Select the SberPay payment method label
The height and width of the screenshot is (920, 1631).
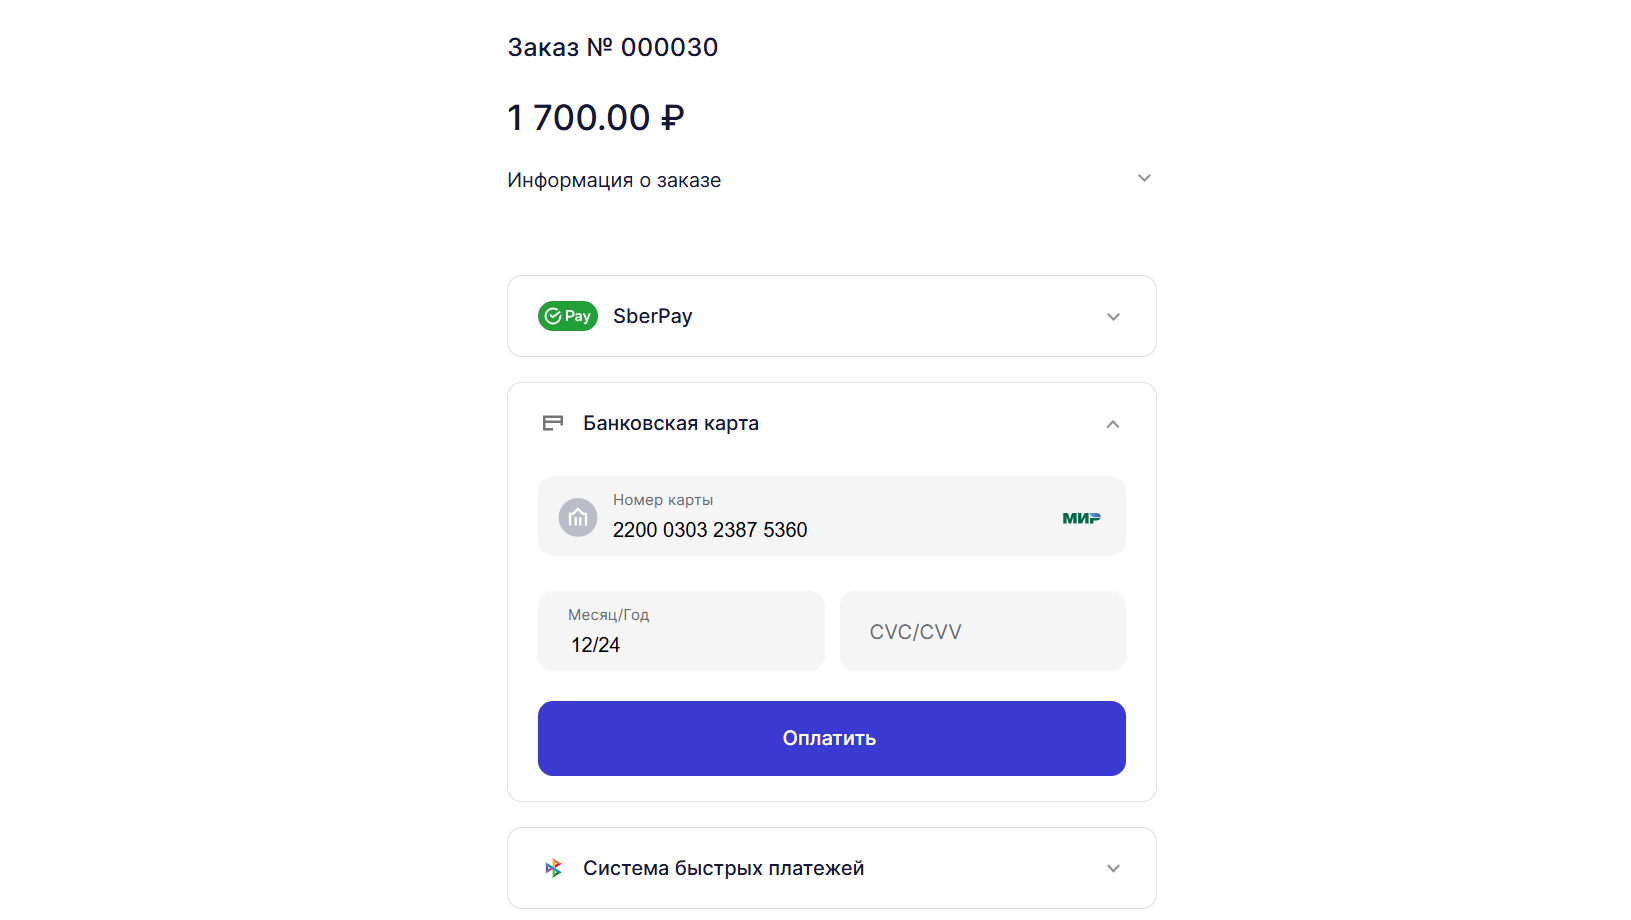(x=652, y=316)
